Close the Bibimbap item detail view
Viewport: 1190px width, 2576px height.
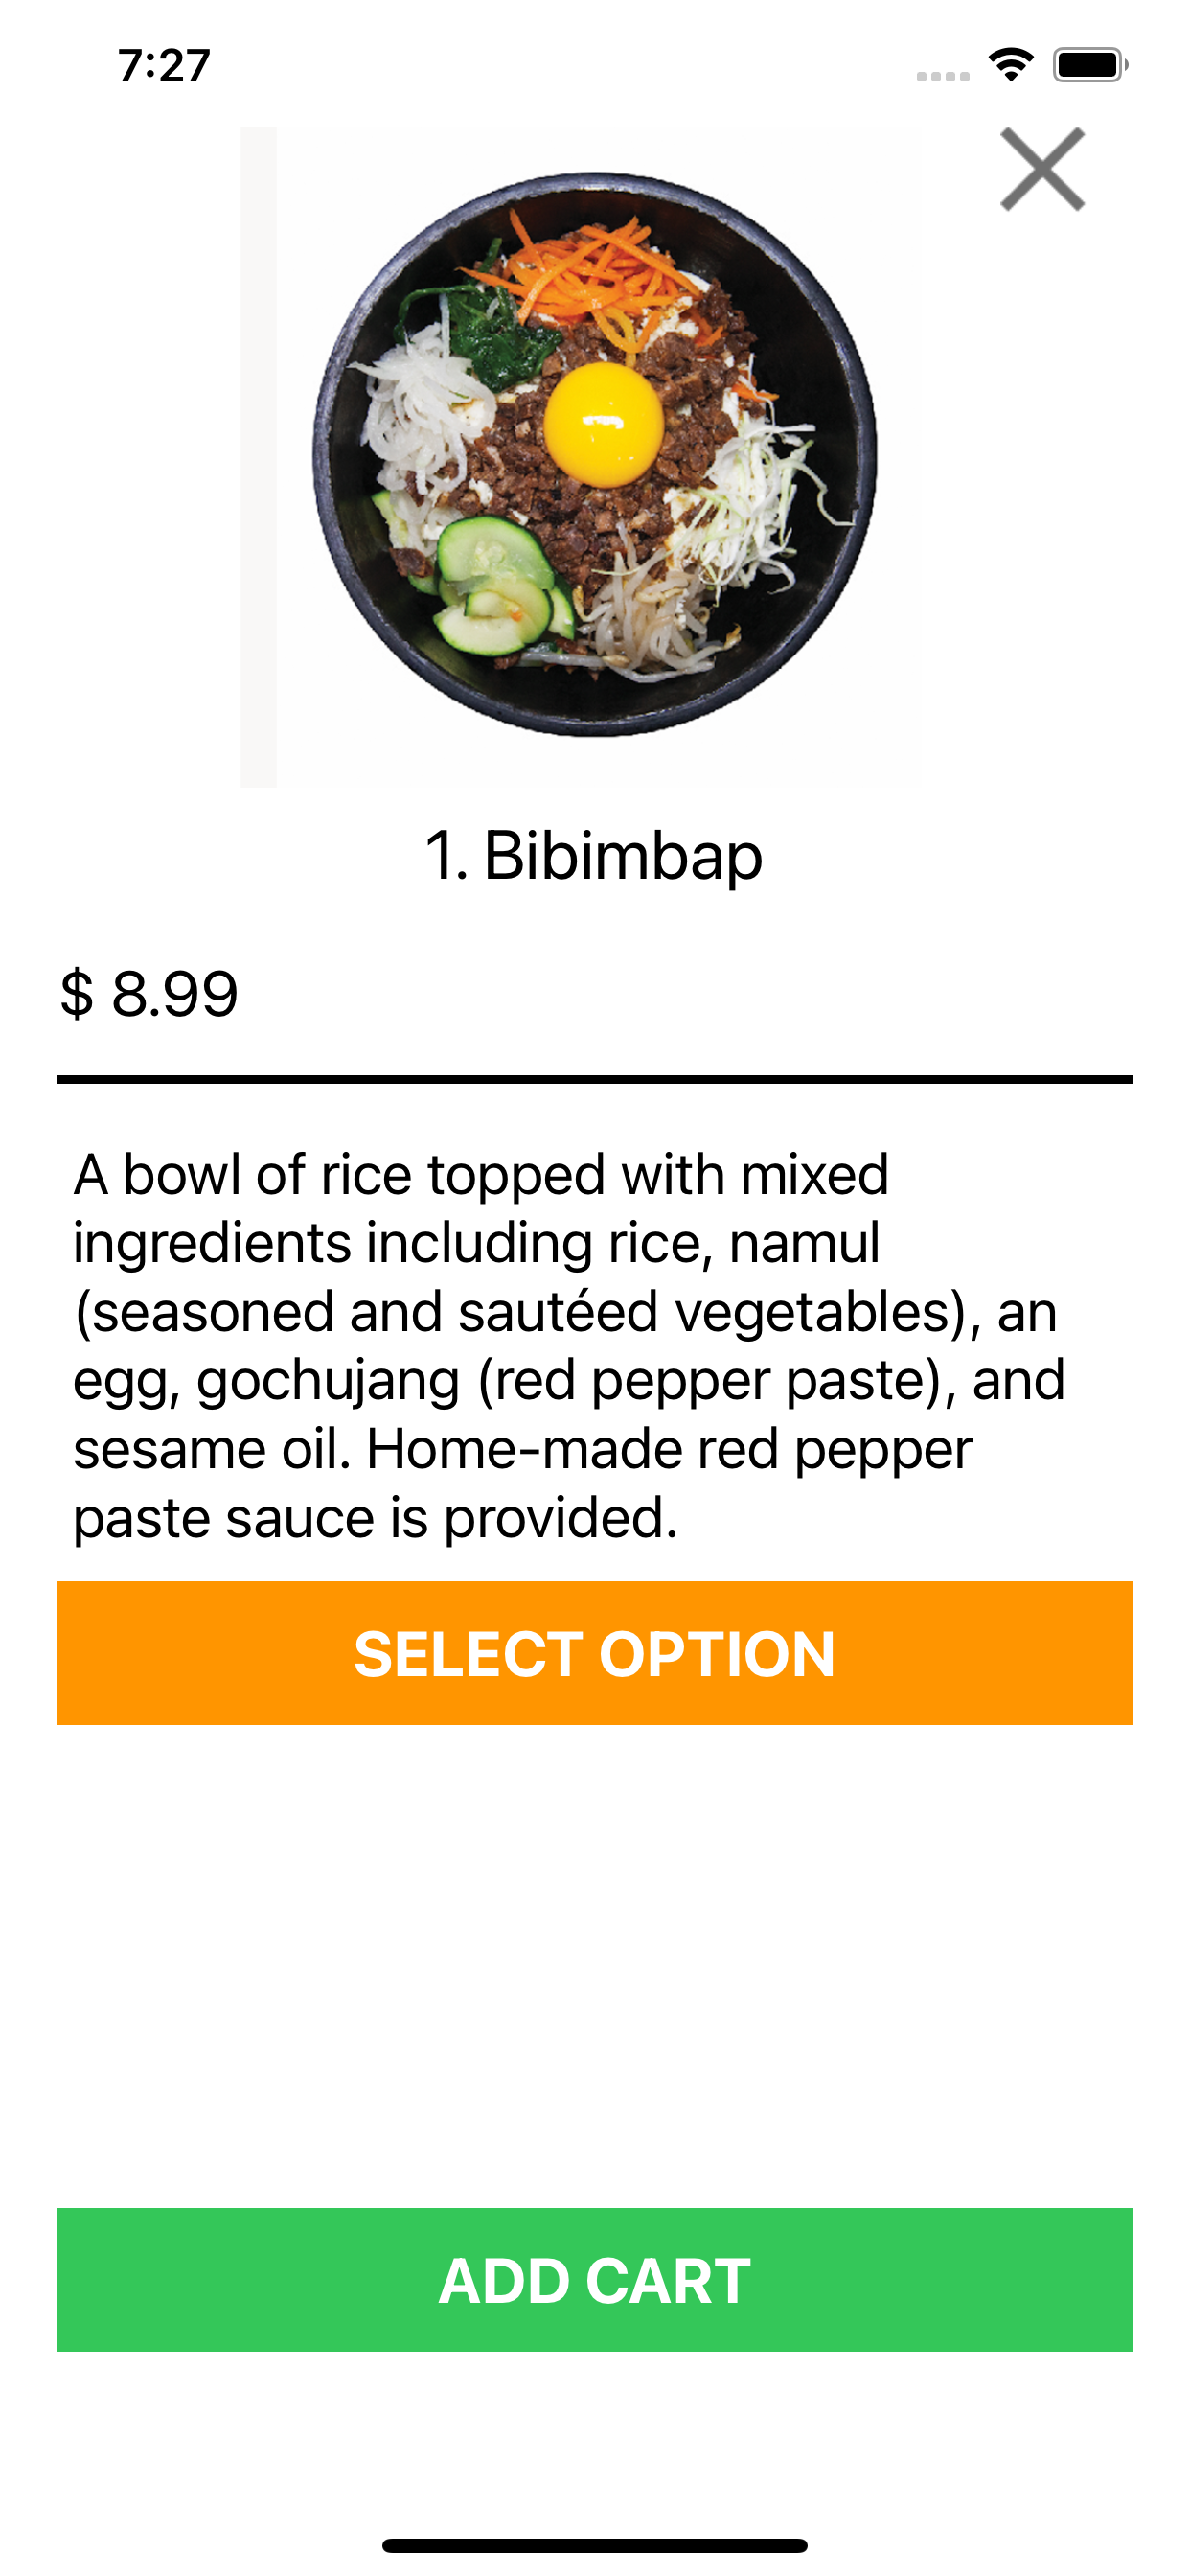(1042, 169)
